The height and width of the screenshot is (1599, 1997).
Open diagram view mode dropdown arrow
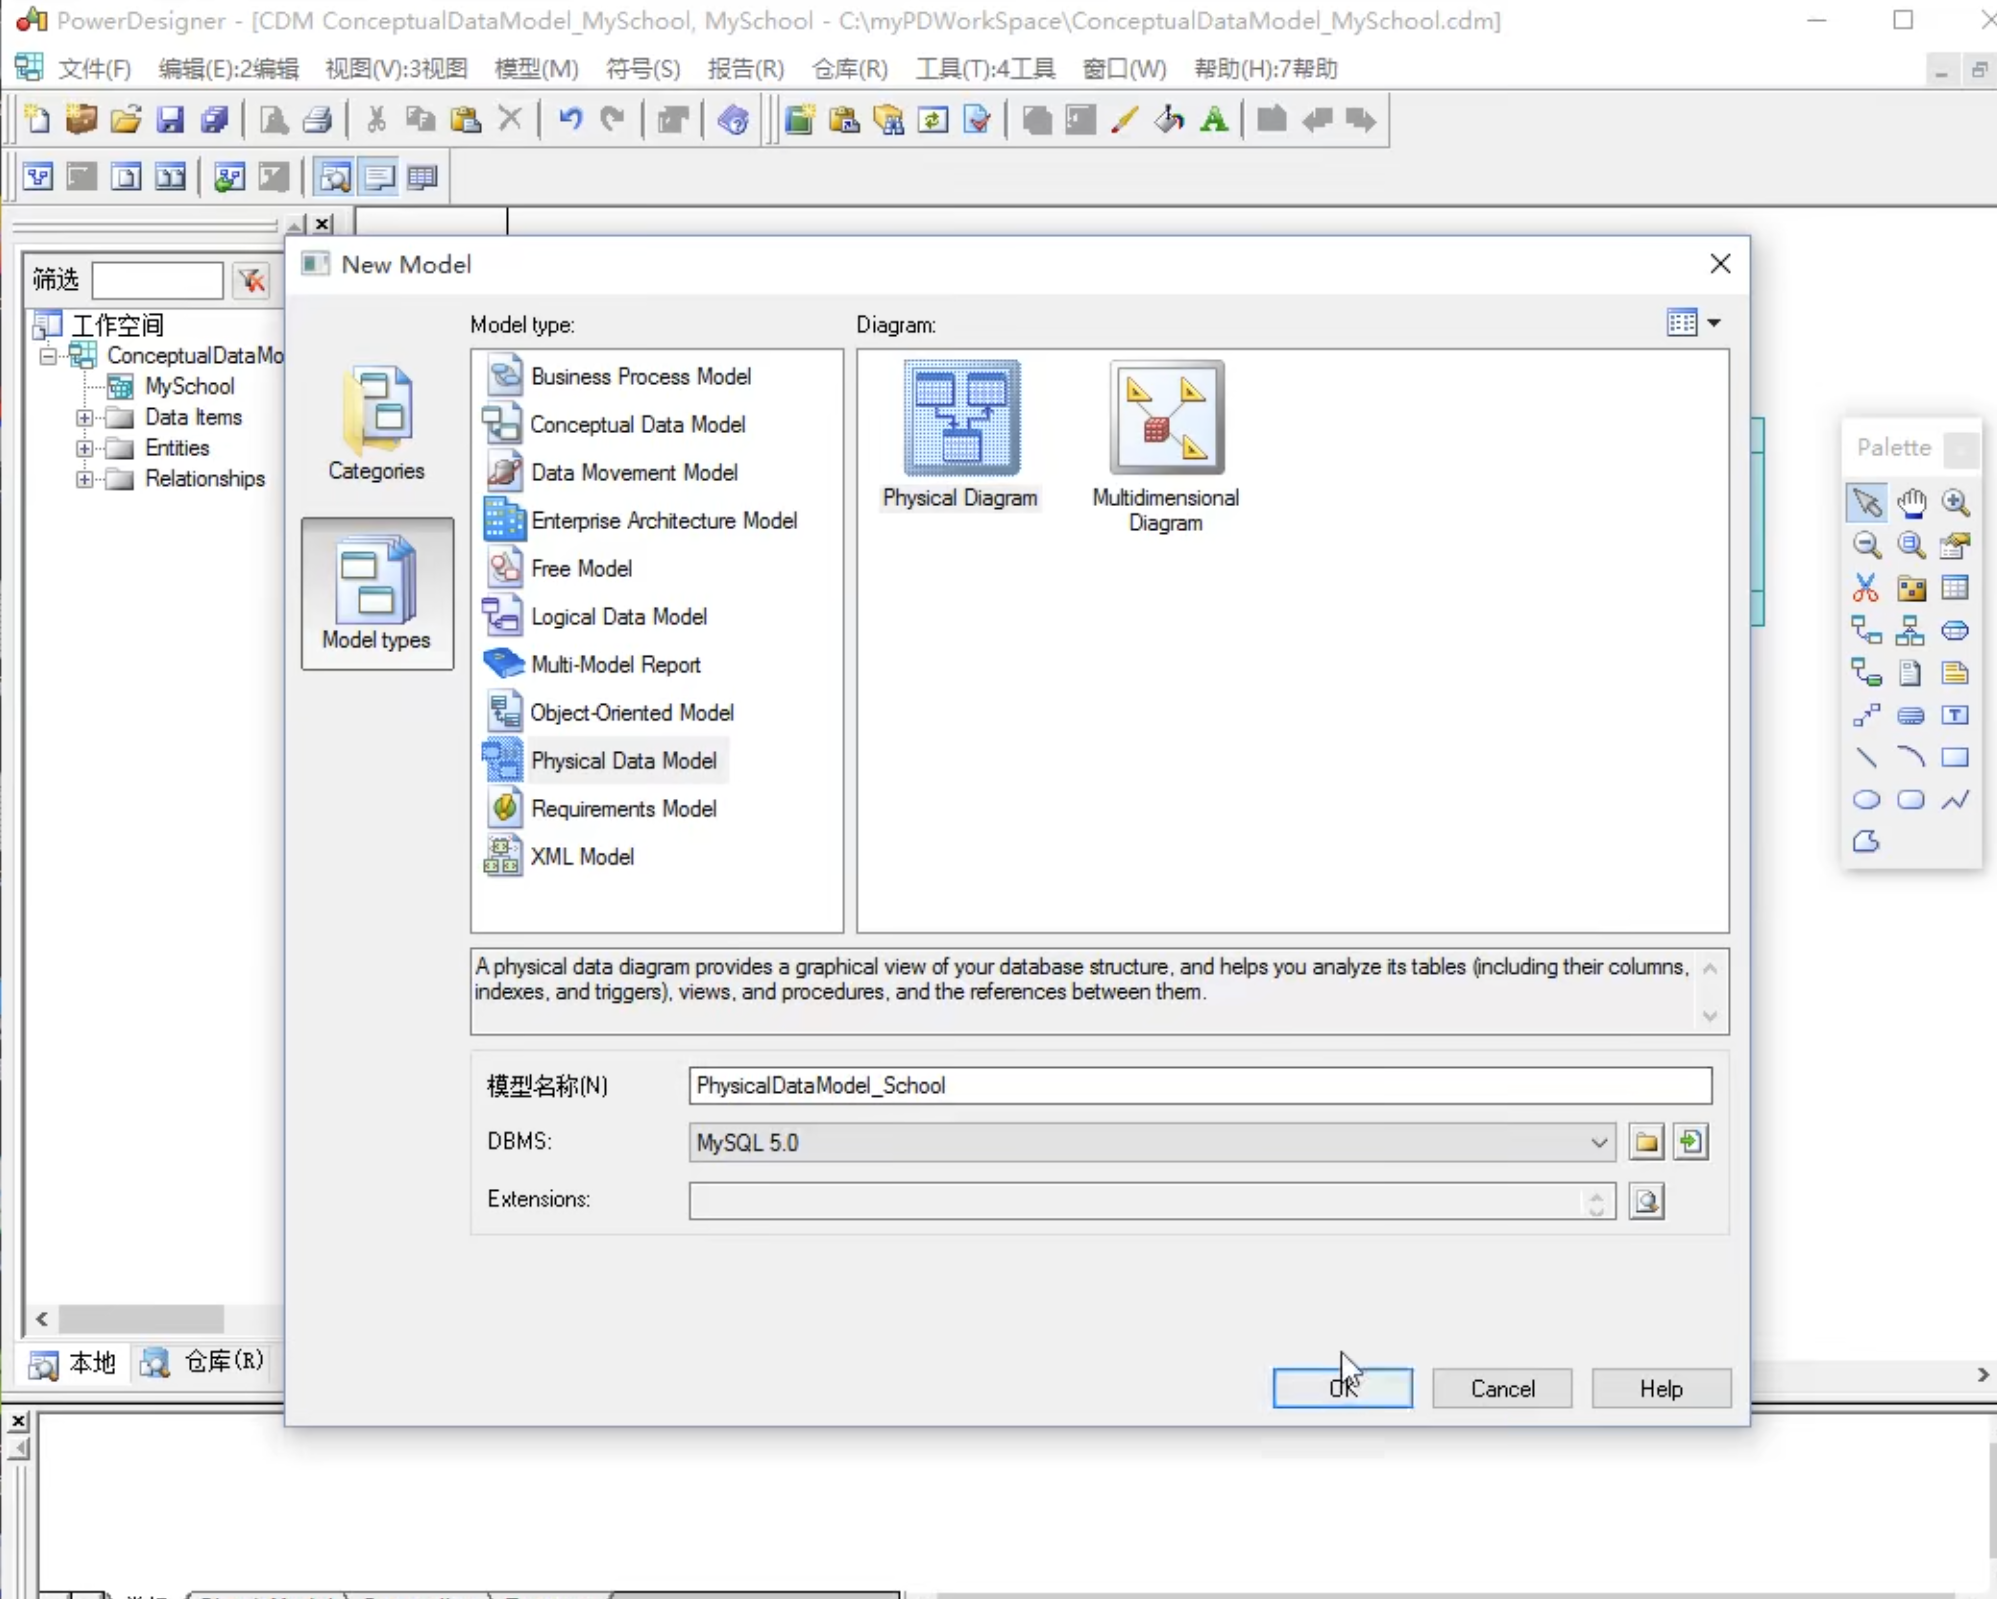point(1714,323)
